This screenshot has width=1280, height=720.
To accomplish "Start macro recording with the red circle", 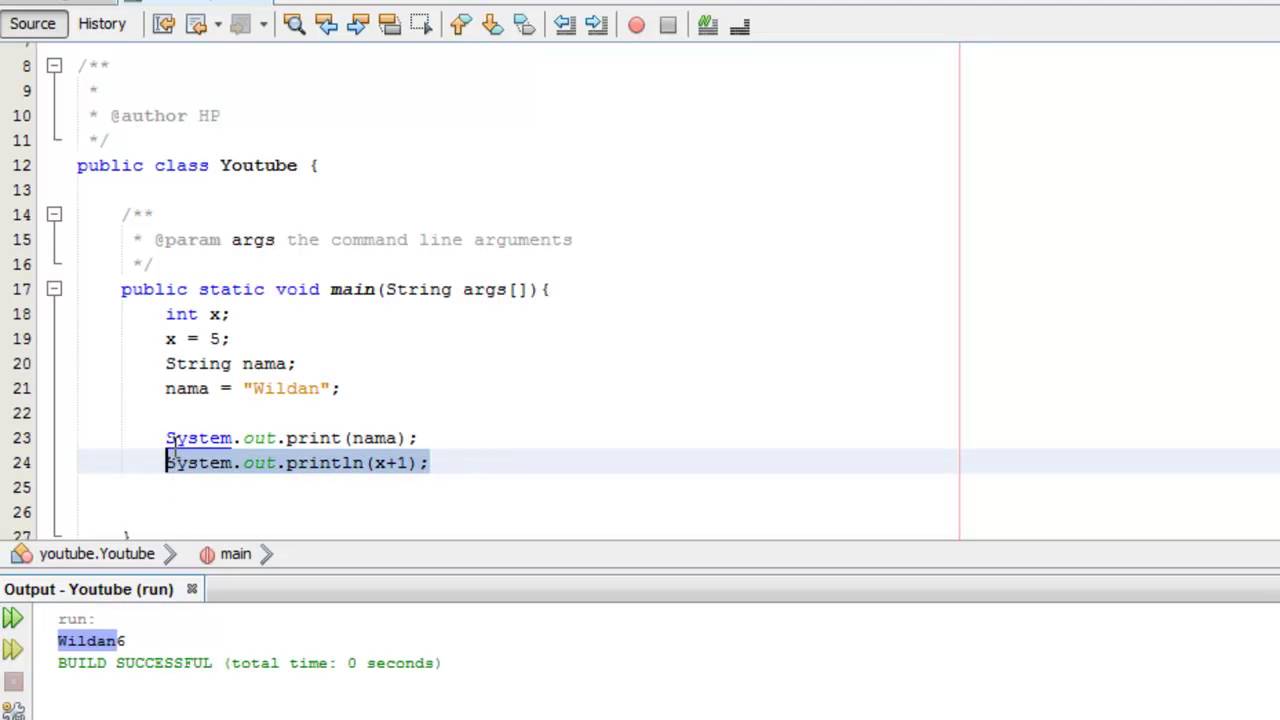I will [636, 25].
